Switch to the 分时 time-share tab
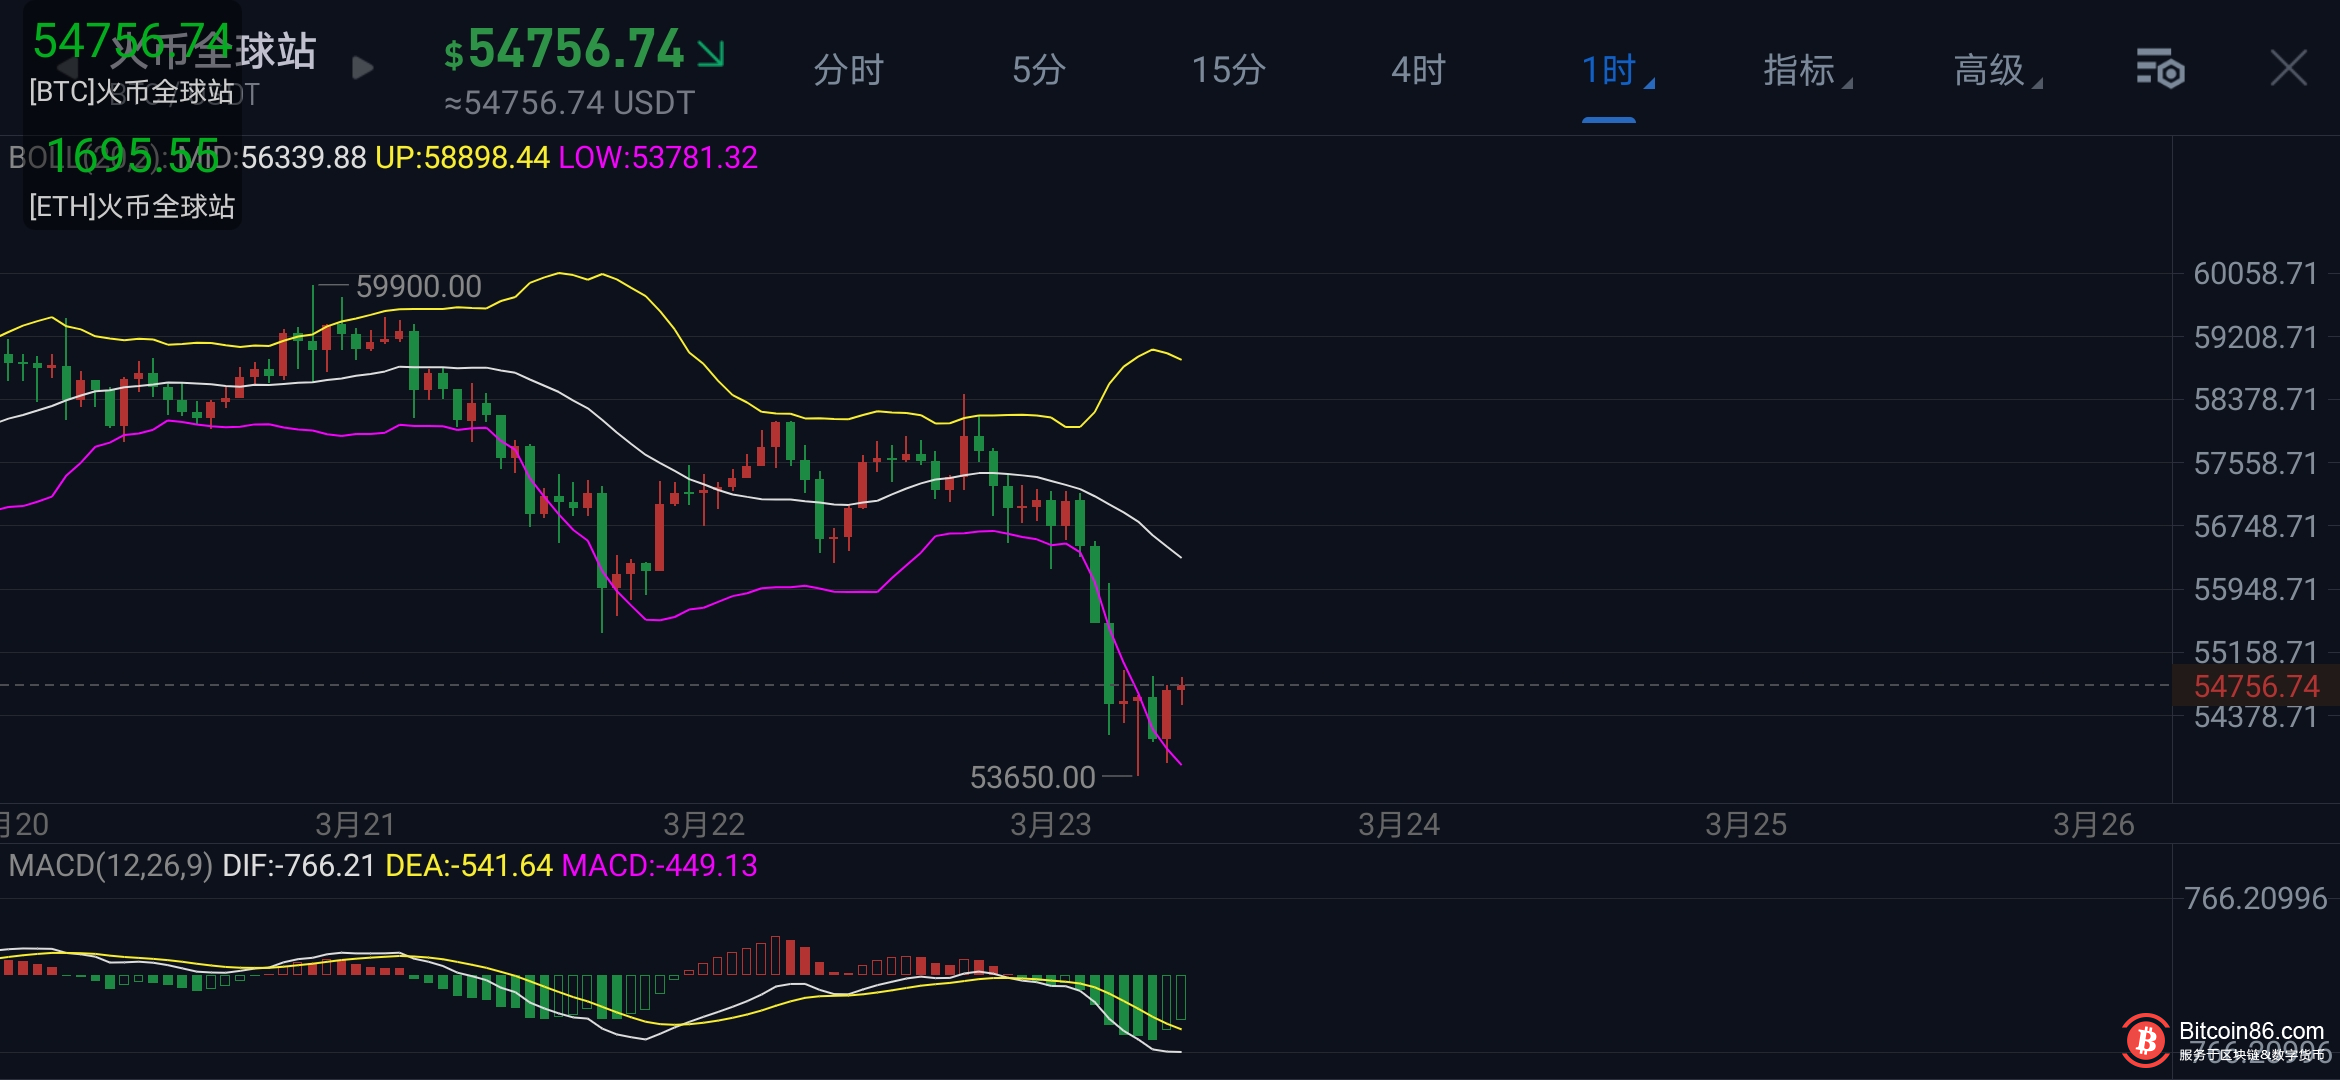 click(848, 71)
